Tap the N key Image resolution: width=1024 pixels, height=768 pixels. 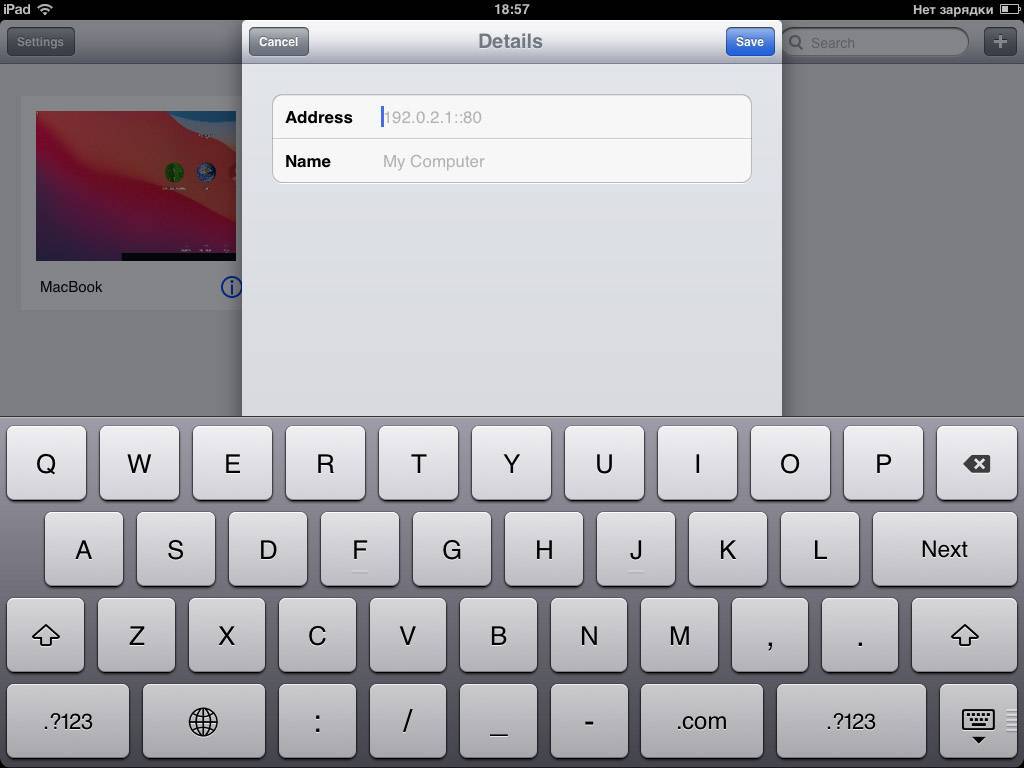pos(589,635)
